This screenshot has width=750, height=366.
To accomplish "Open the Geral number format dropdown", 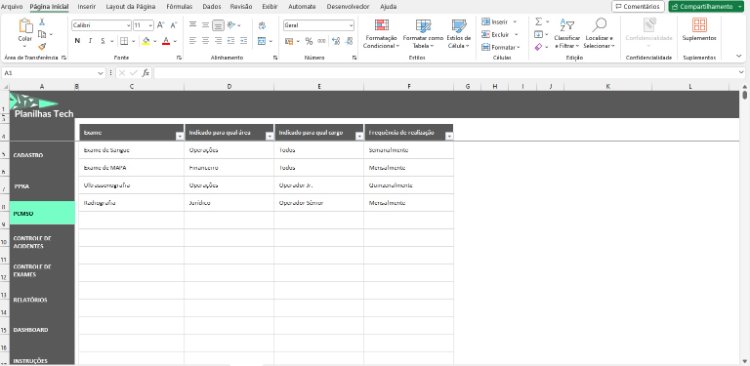I will click(x=351, y=25).
